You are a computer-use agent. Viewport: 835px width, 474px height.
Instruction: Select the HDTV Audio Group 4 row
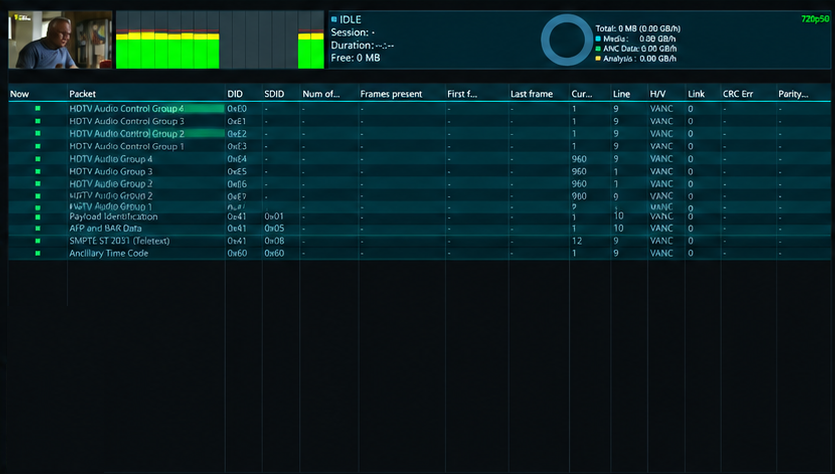point(420,159)
